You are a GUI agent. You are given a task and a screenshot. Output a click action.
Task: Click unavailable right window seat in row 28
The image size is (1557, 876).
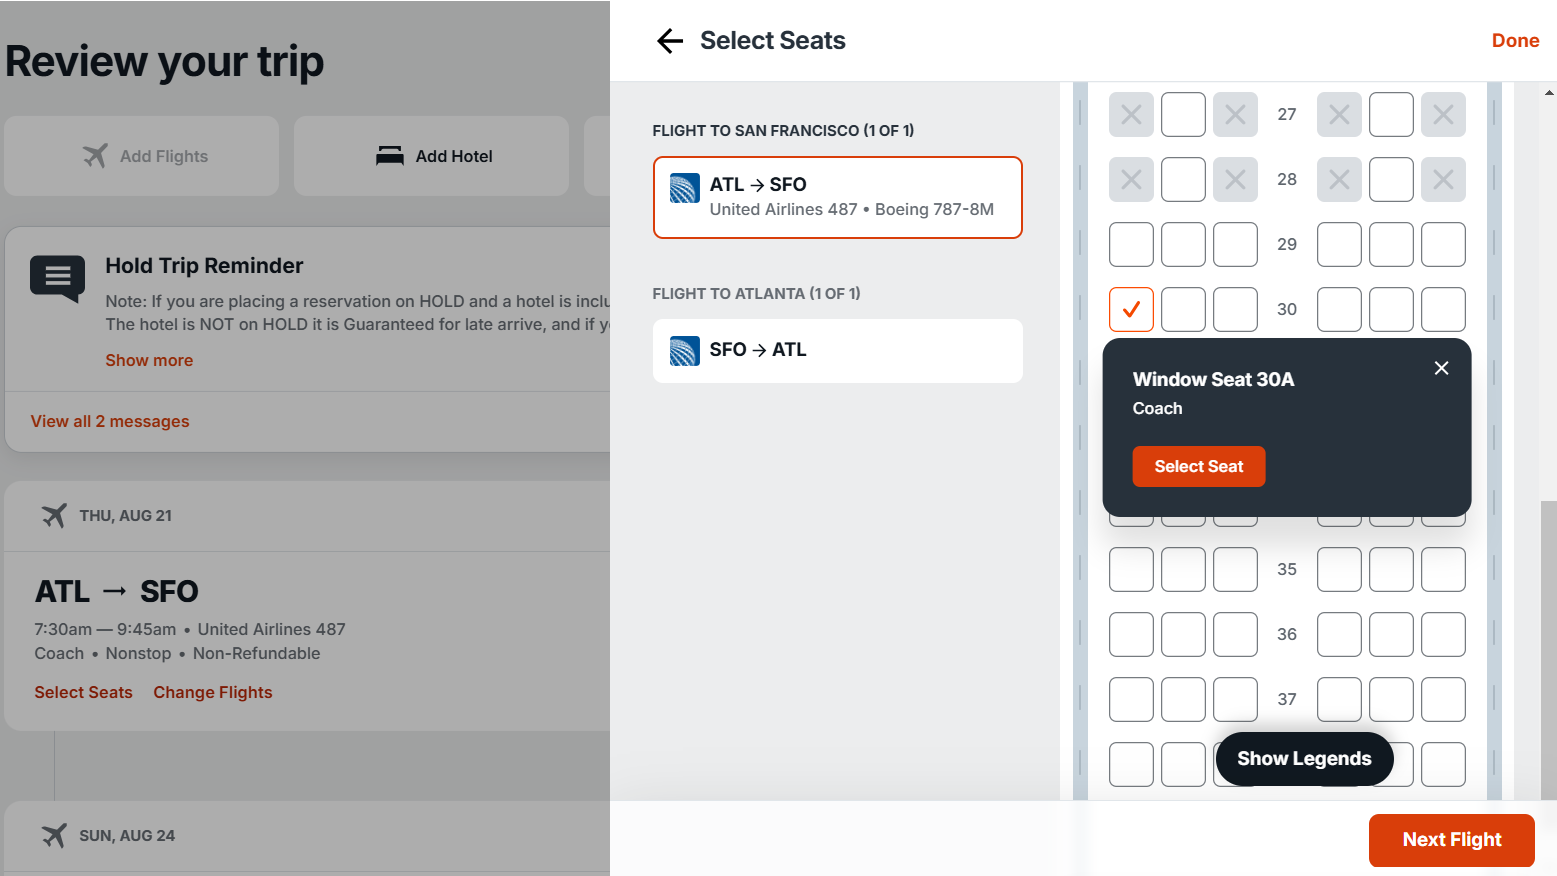[1443, 180]
